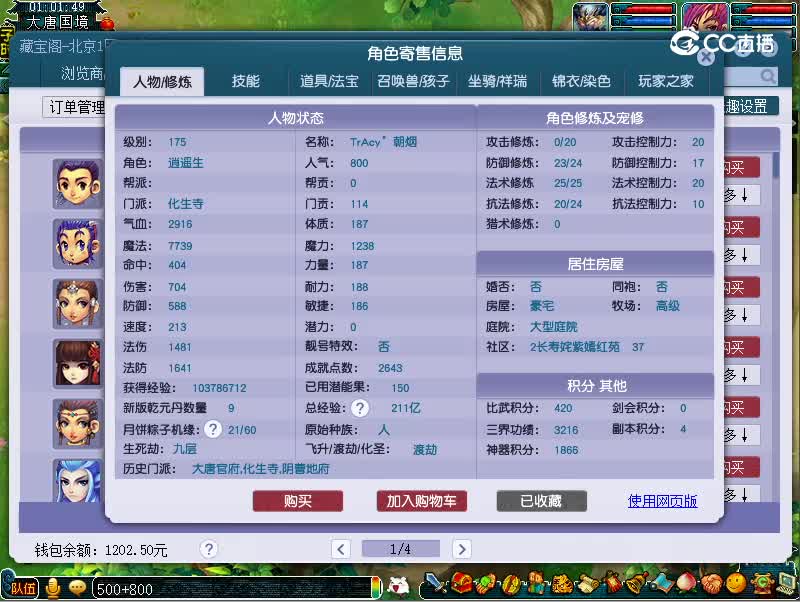Open the beige scroll quest icon

click(x=587, y=584)
